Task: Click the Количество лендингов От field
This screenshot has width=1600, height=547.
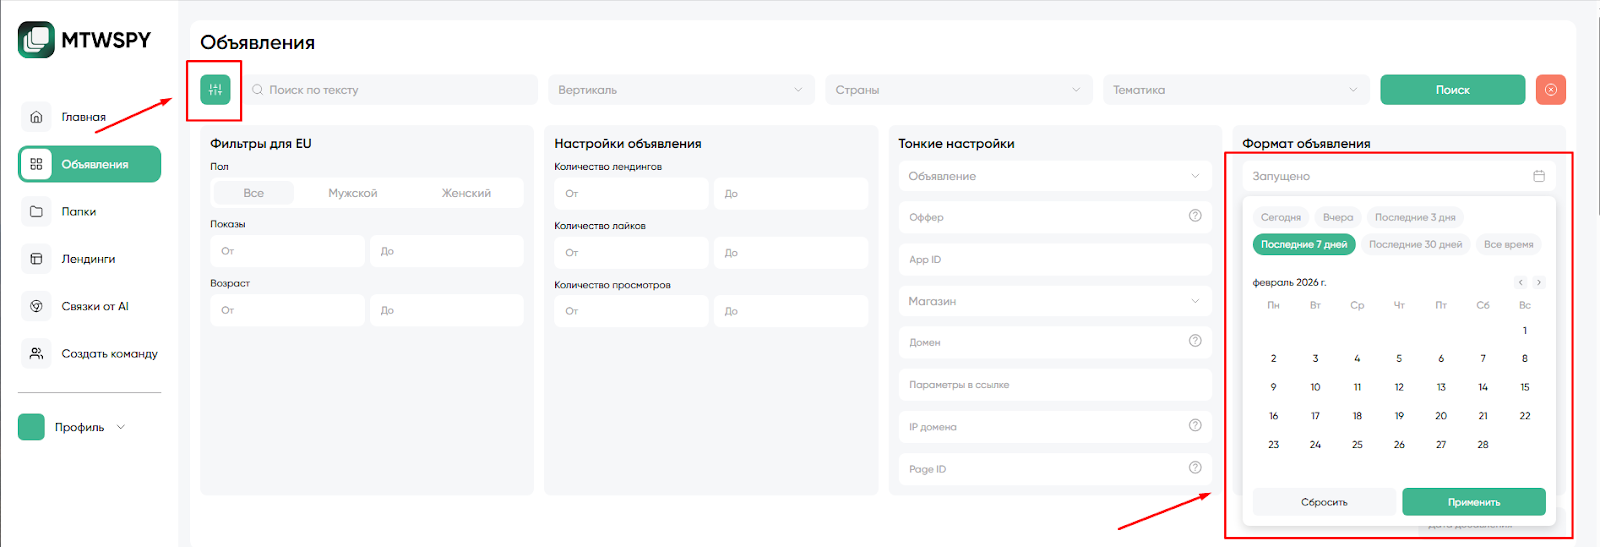Action: (x=632, y=194)
